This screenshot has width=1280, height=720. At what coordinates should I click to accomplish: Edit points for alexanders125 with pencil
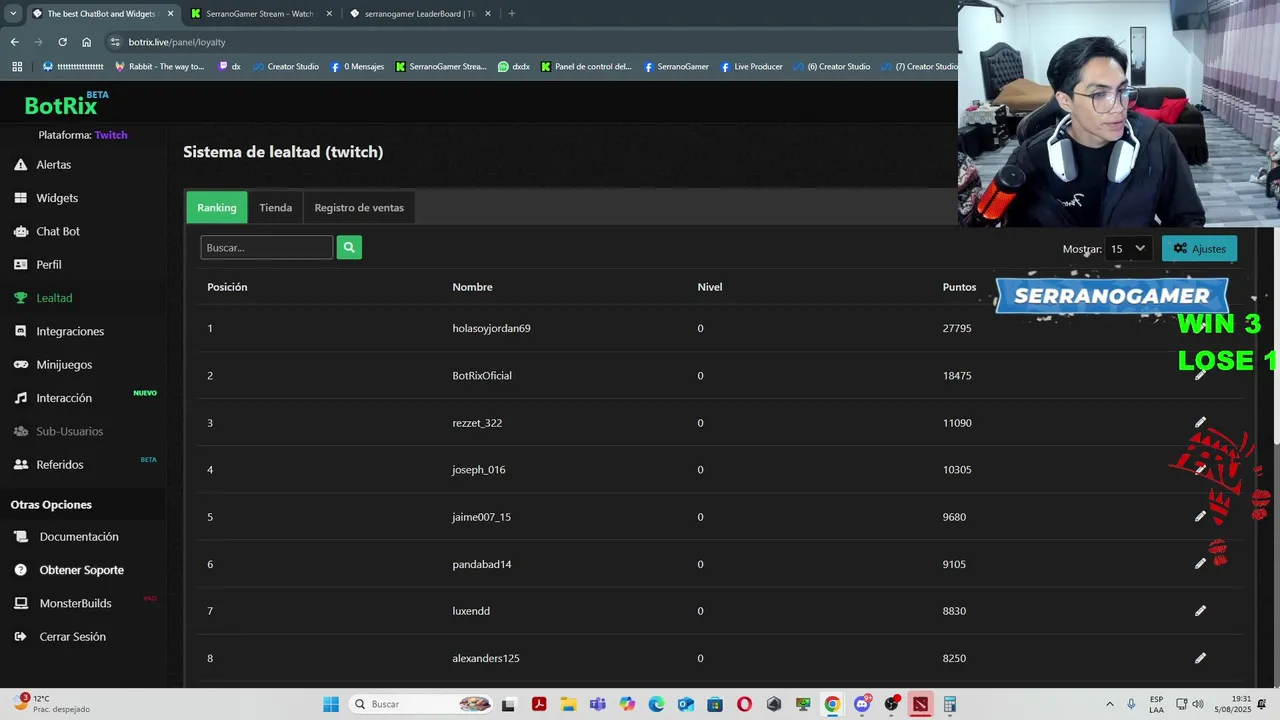pyautogui.click(x=1200, y=658)
